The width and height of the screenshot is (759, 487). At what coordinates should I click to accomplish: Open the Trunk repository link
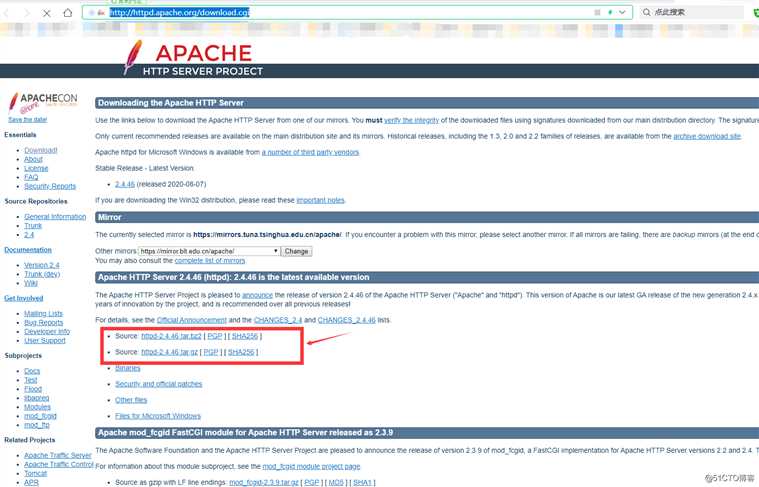(33, 226)
